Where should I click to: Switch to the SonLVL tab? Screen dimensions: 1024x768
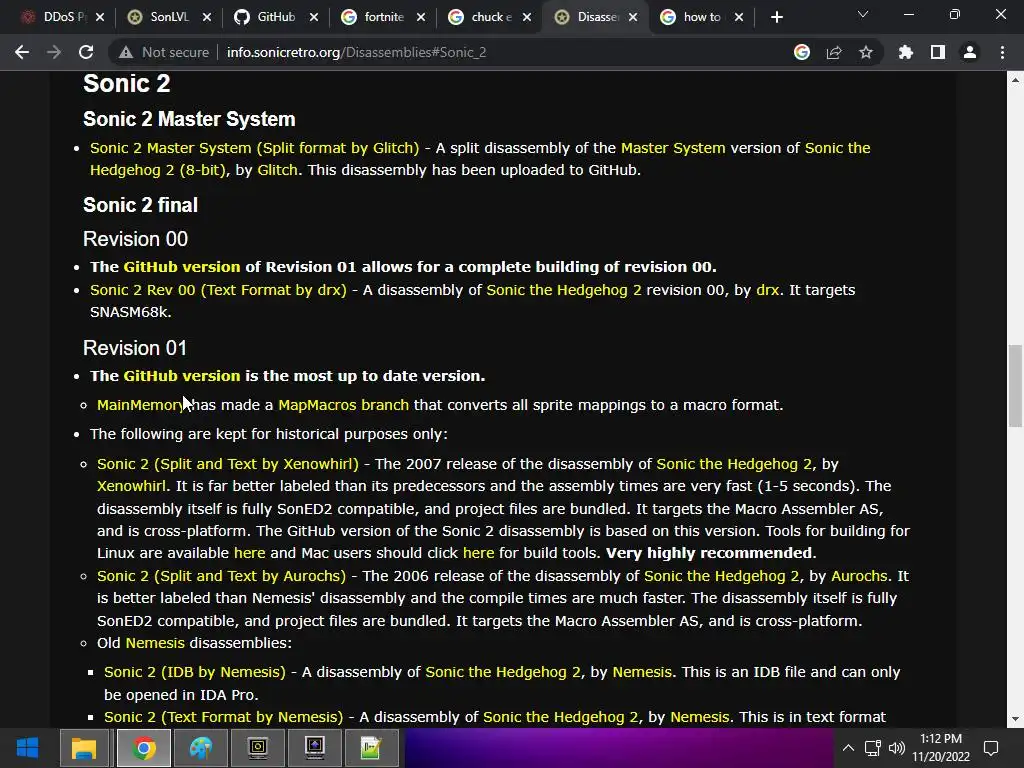[168, 17]
